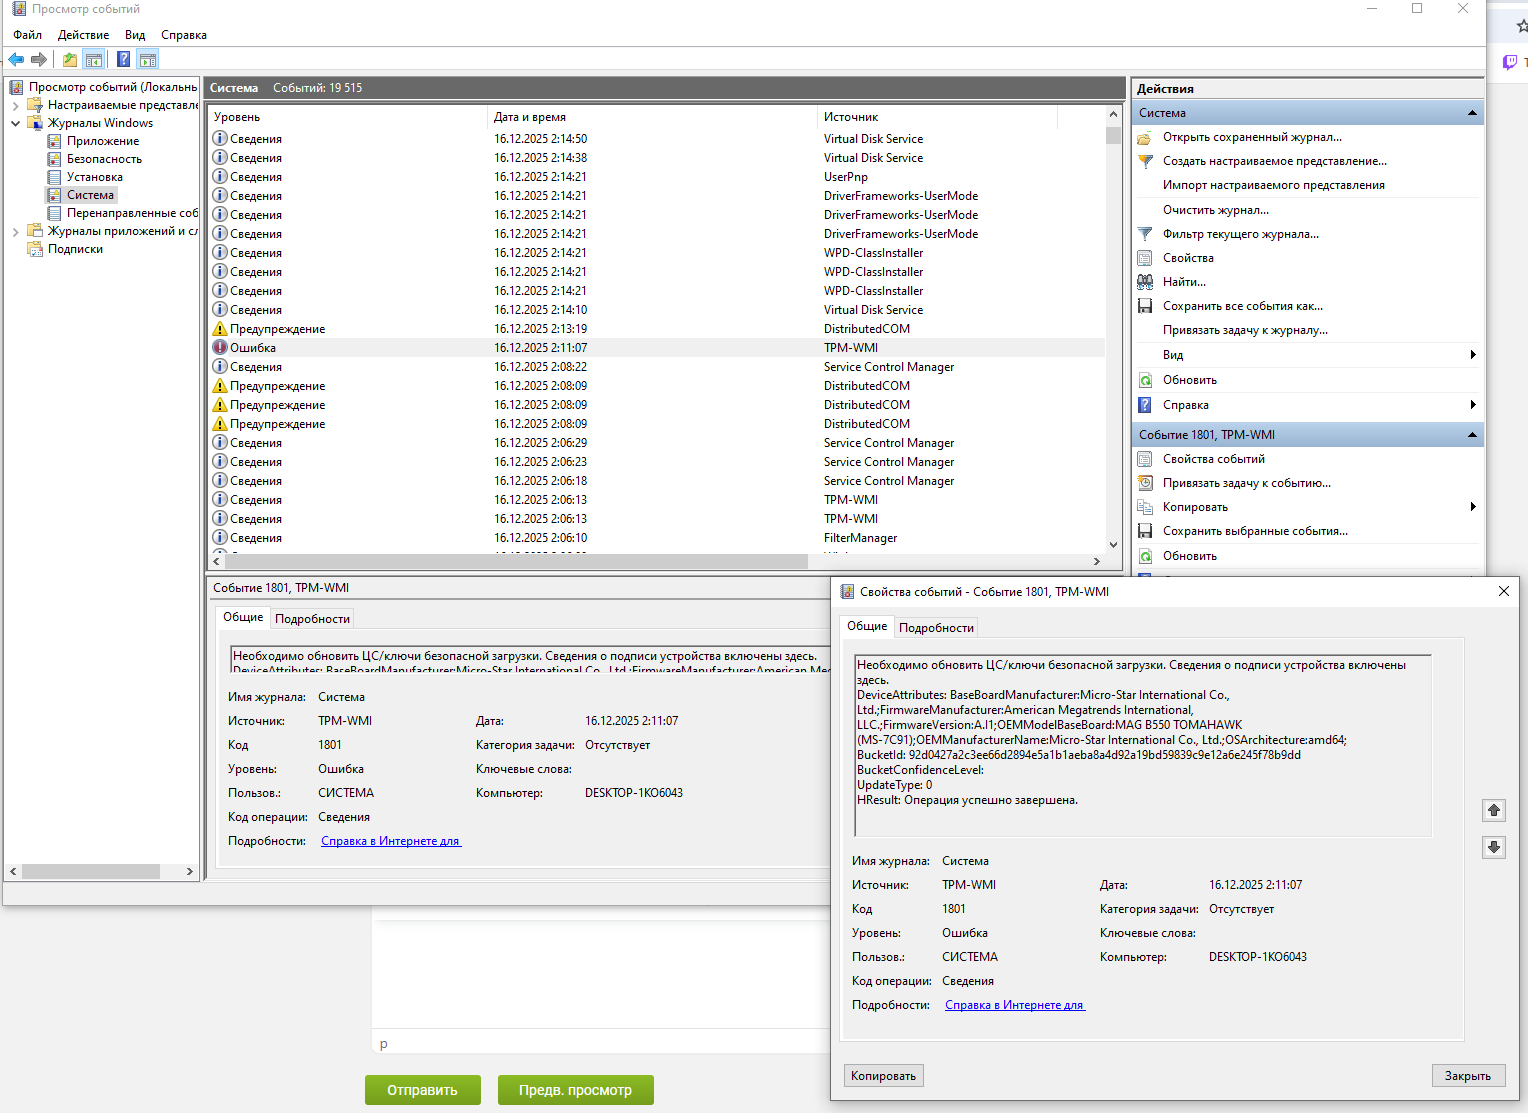The image size is (1528, 1113).
Task: Switch to 'Подробности' tab in the preview pane
Action: (x=312, y=619)
